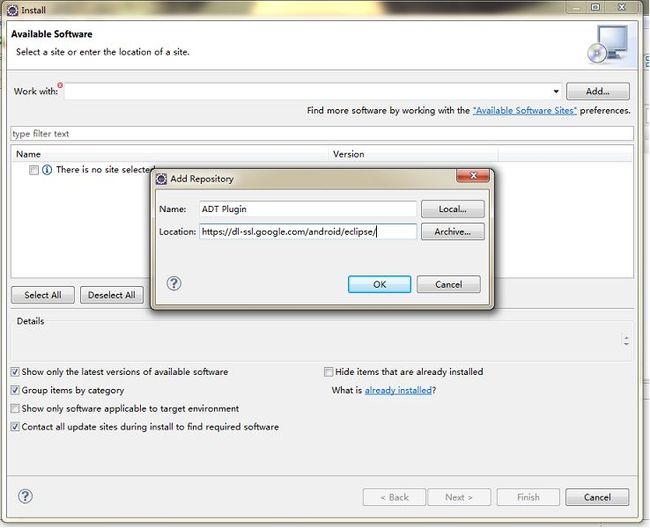Click Eclipse icon in Install window title
650x528 pixels.
point(12,10)
